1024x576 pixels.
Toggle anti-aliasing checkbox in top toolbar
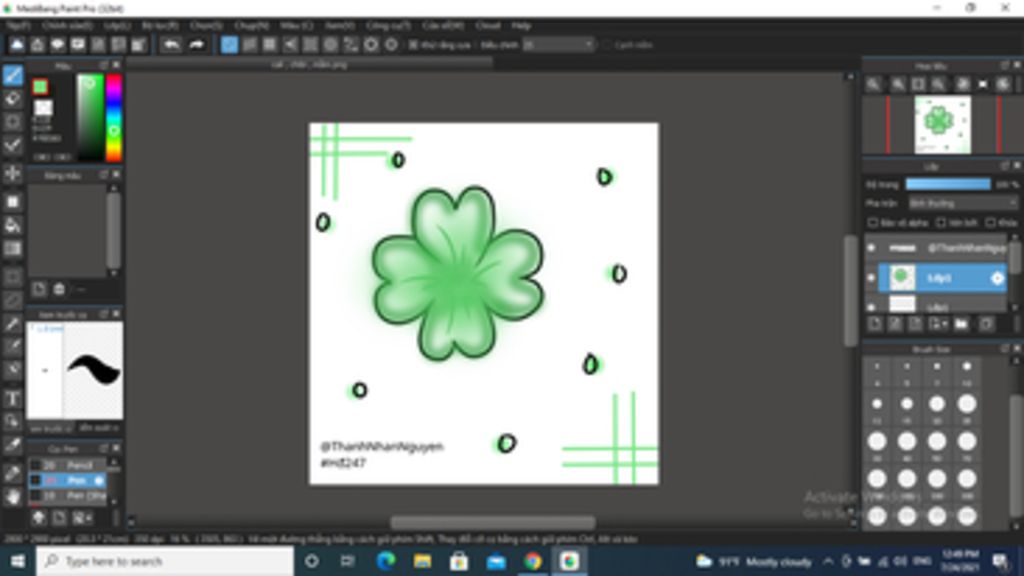pyautogui.click(x=413, y=45)
